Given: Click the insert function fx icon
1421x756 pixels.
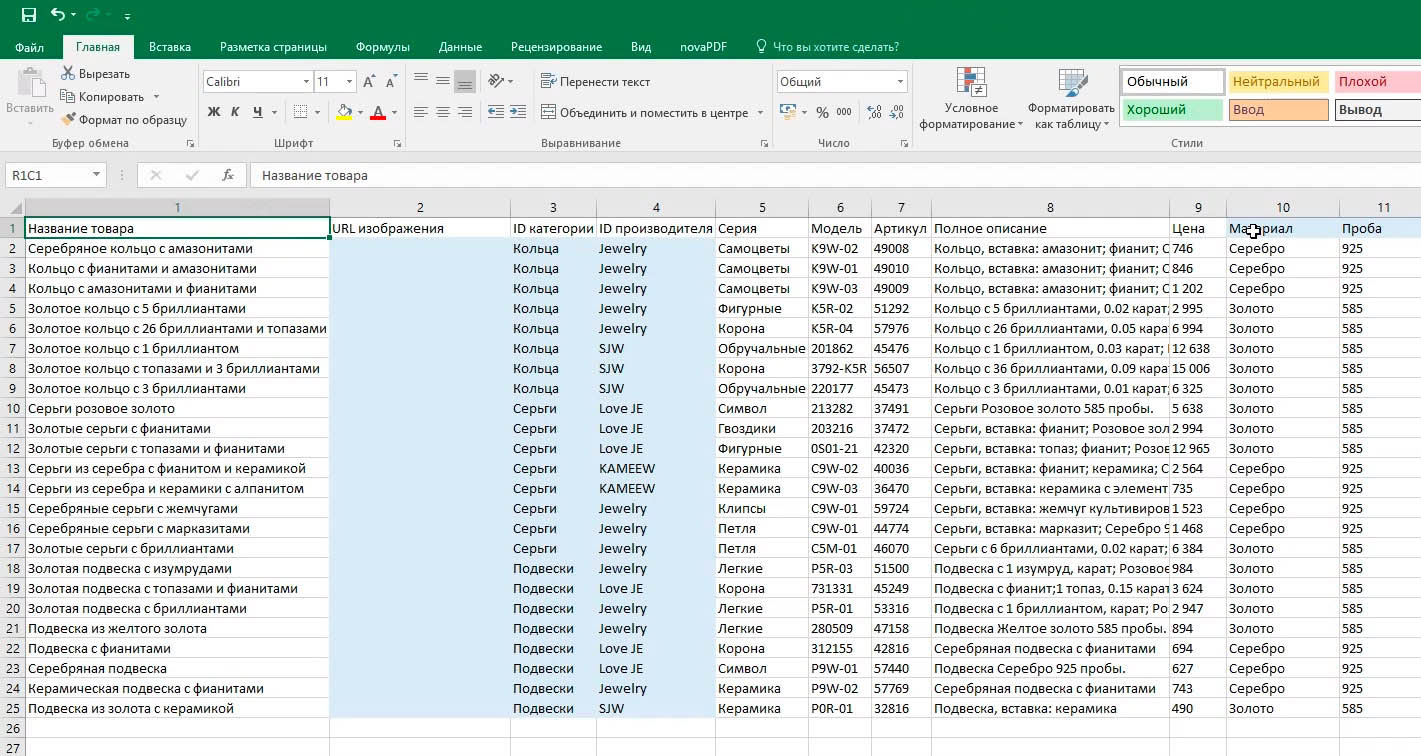Looking at the screenshot, I should coord(227,175).
